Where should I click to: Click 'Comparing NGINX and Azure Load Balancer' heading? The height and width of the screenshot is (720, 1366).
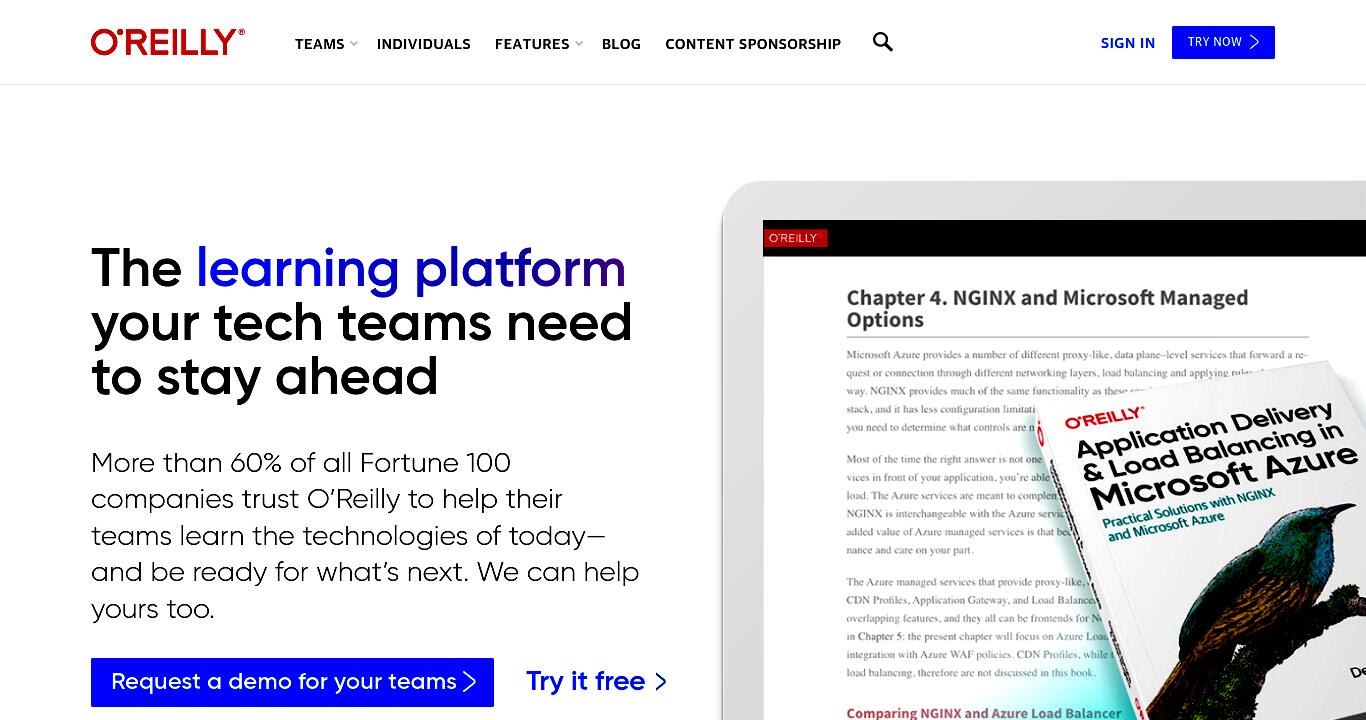[984, 713]
